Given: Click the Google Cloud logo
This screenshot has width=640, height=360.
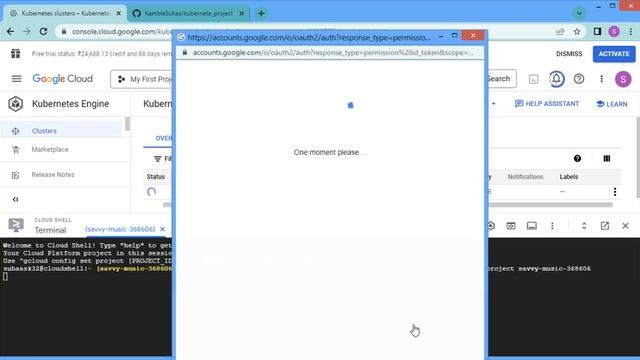Looking at the screenshot, I should 62,79.
